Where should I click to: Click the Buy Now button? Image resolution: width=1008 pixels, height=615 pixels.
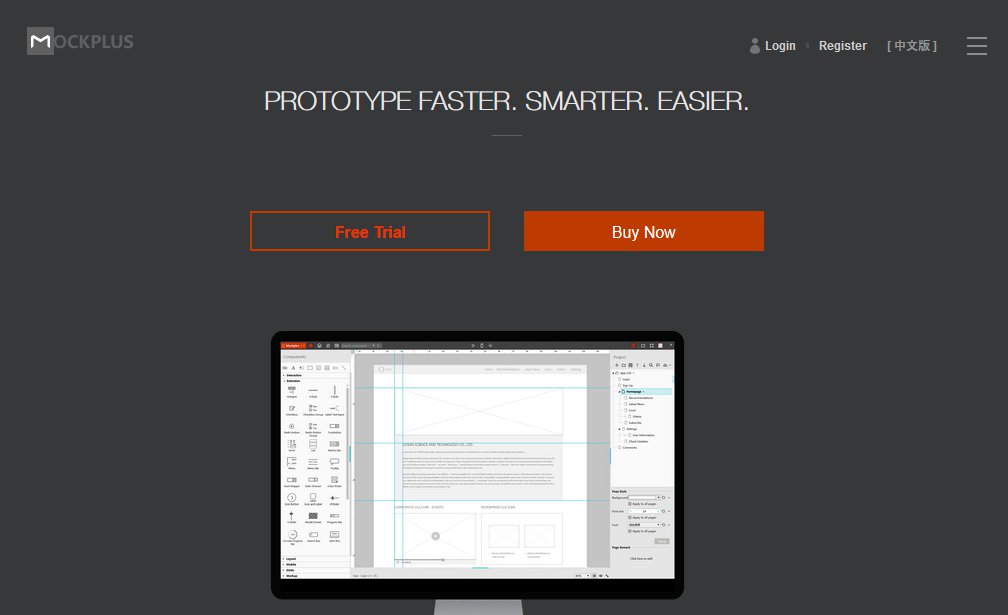[643, 232]
